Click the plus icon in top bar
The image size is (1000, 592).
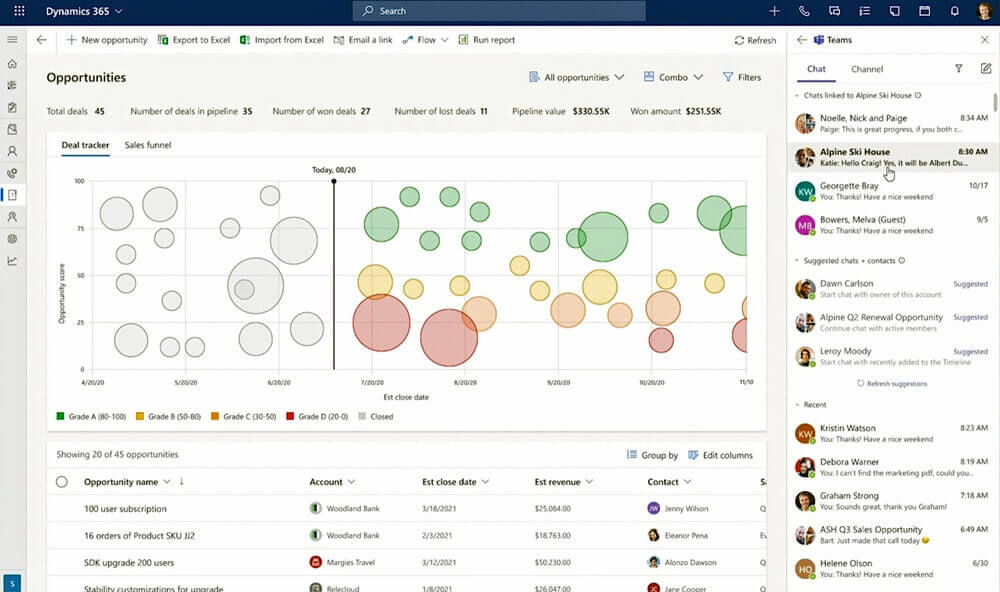tap(774, 11)
